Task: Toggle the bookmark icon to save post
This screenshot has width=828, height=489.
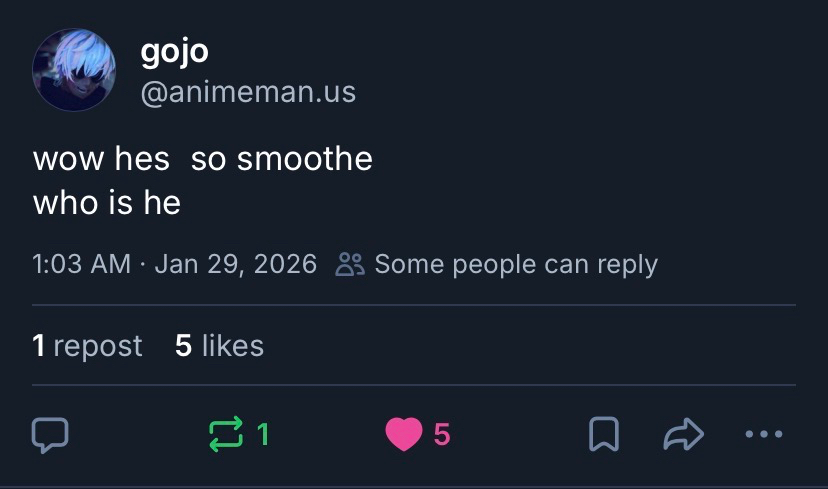Action: coord(602,434)
